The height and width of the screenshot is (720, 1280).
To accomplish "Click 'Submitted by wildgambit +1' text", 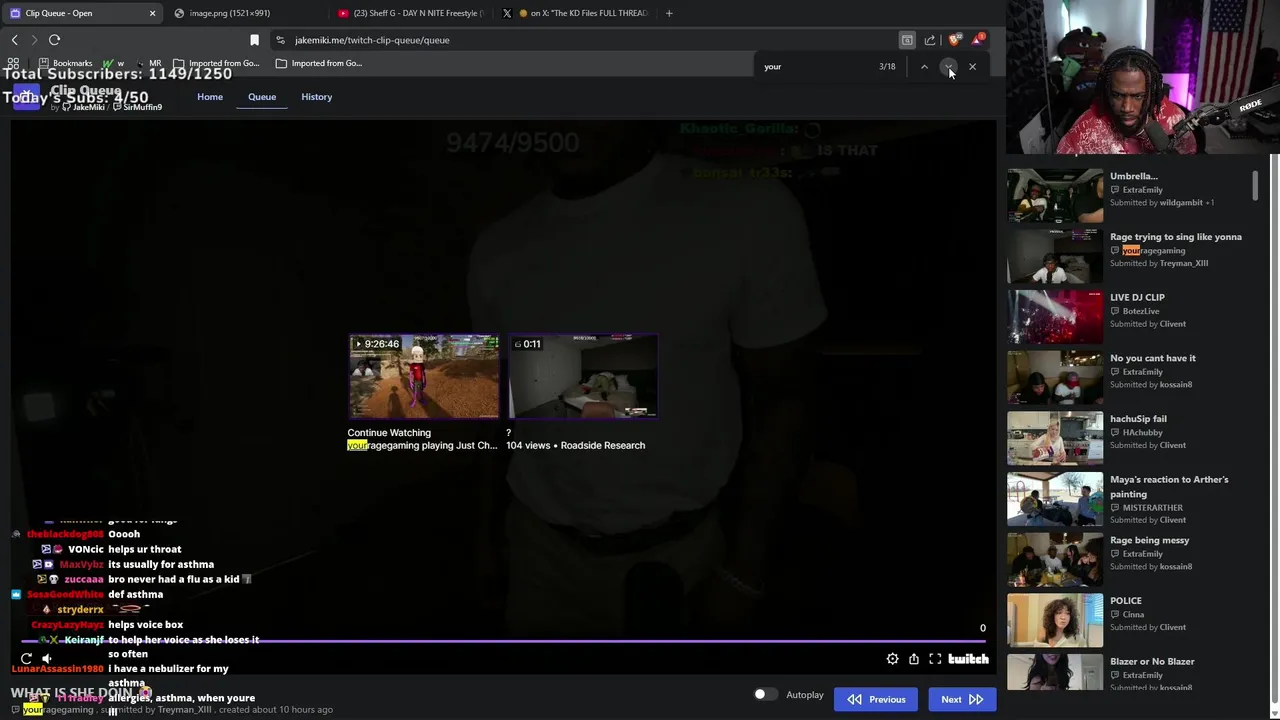I will 1162,203.
